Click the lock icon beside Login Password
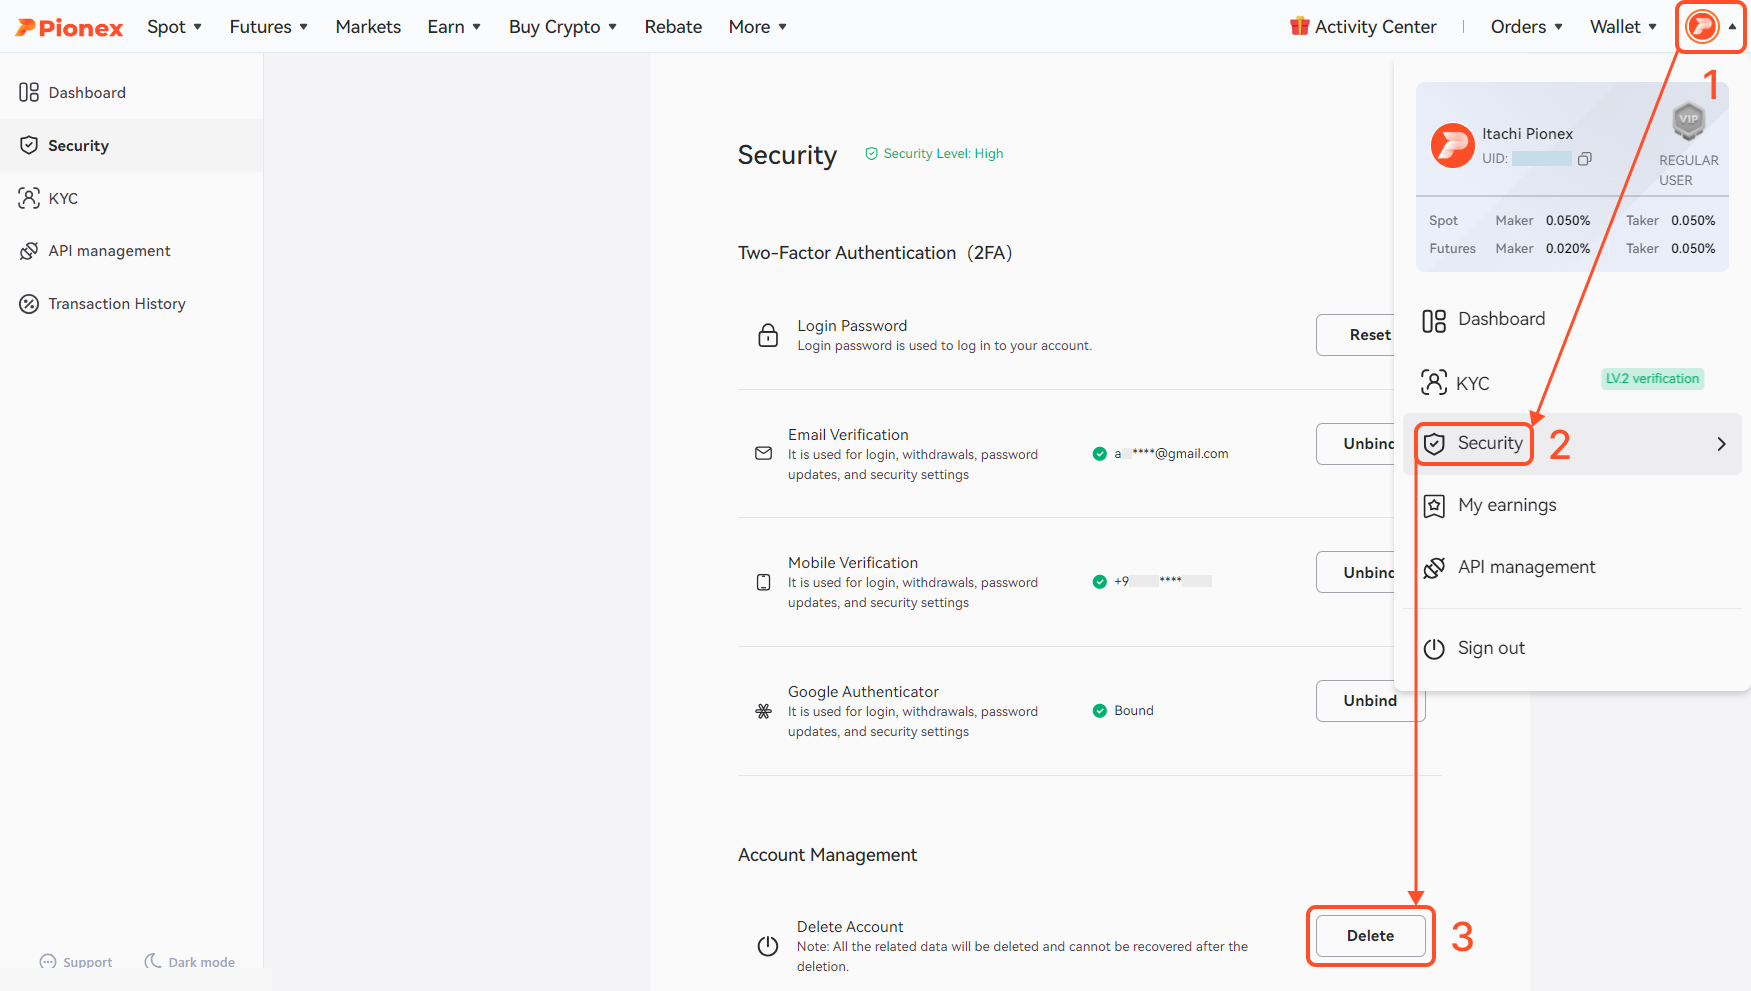Viewport: 1751px width, 991px height. click(x=768, y=335)
